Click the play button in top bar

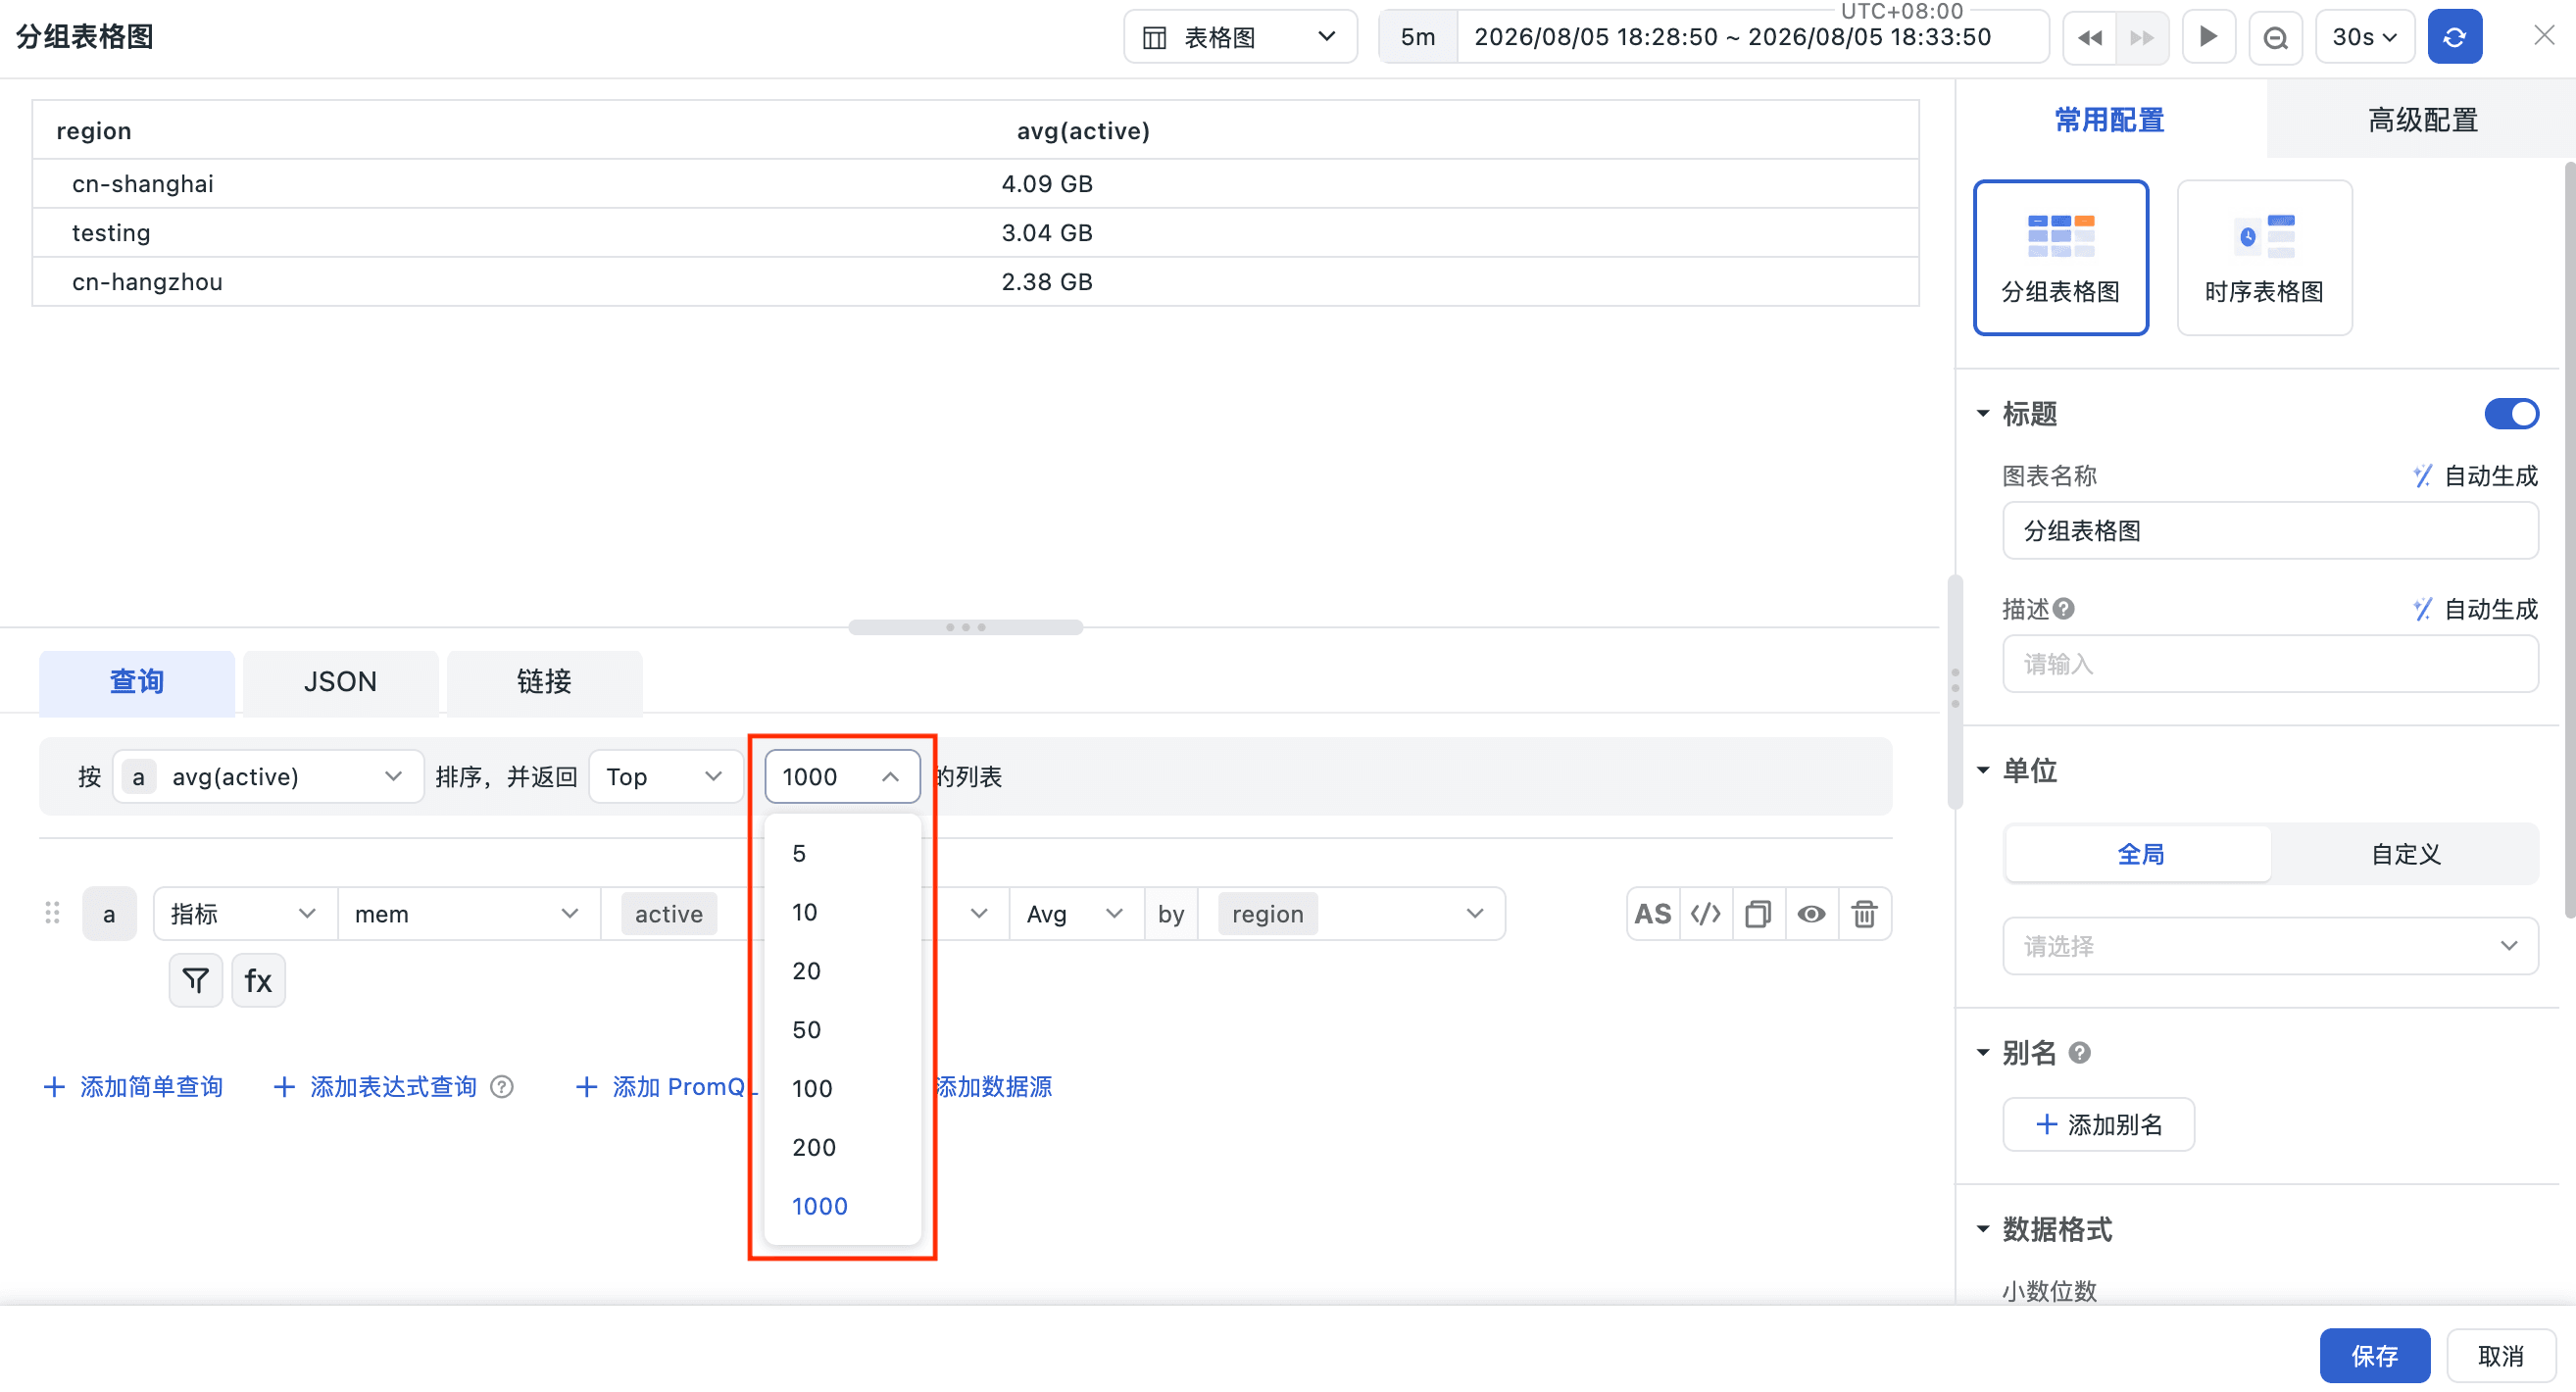pyautogui.click(x=2208, y=37)
